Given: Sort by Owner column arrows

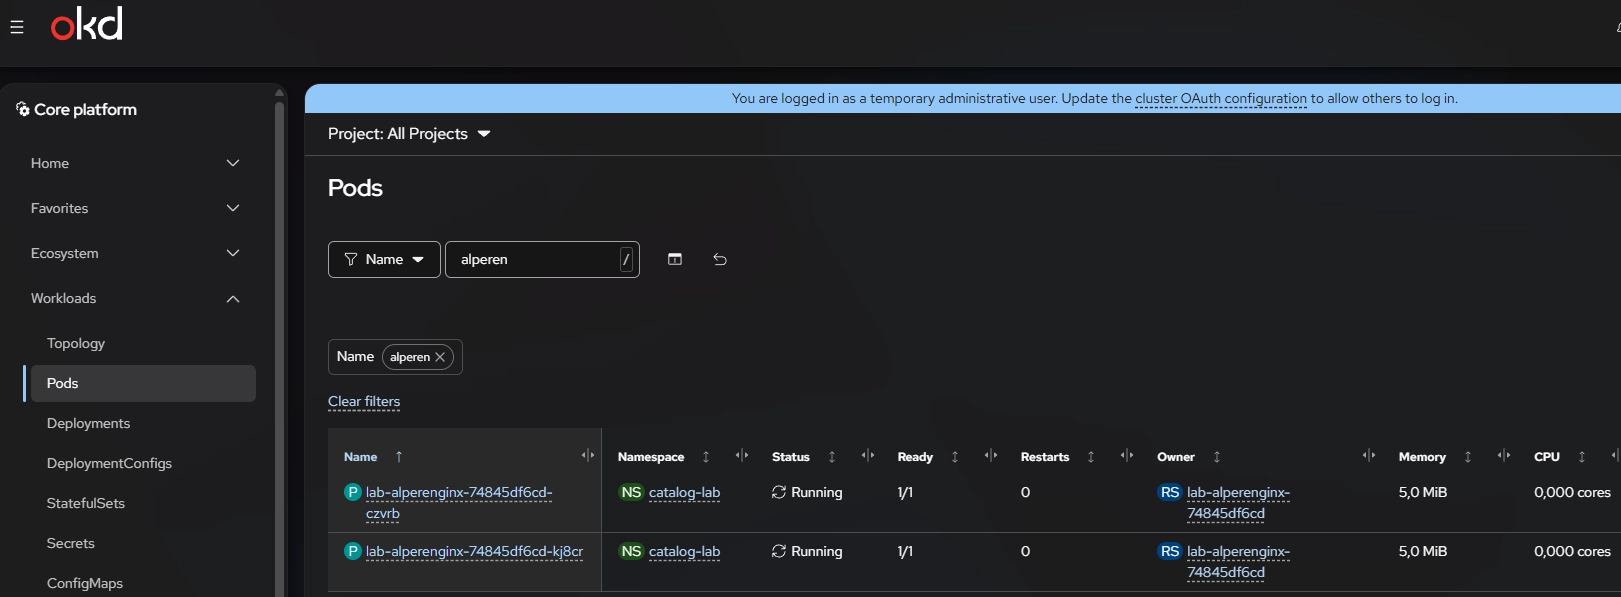Looking at the screenshot, I should tap(1217, 457).
